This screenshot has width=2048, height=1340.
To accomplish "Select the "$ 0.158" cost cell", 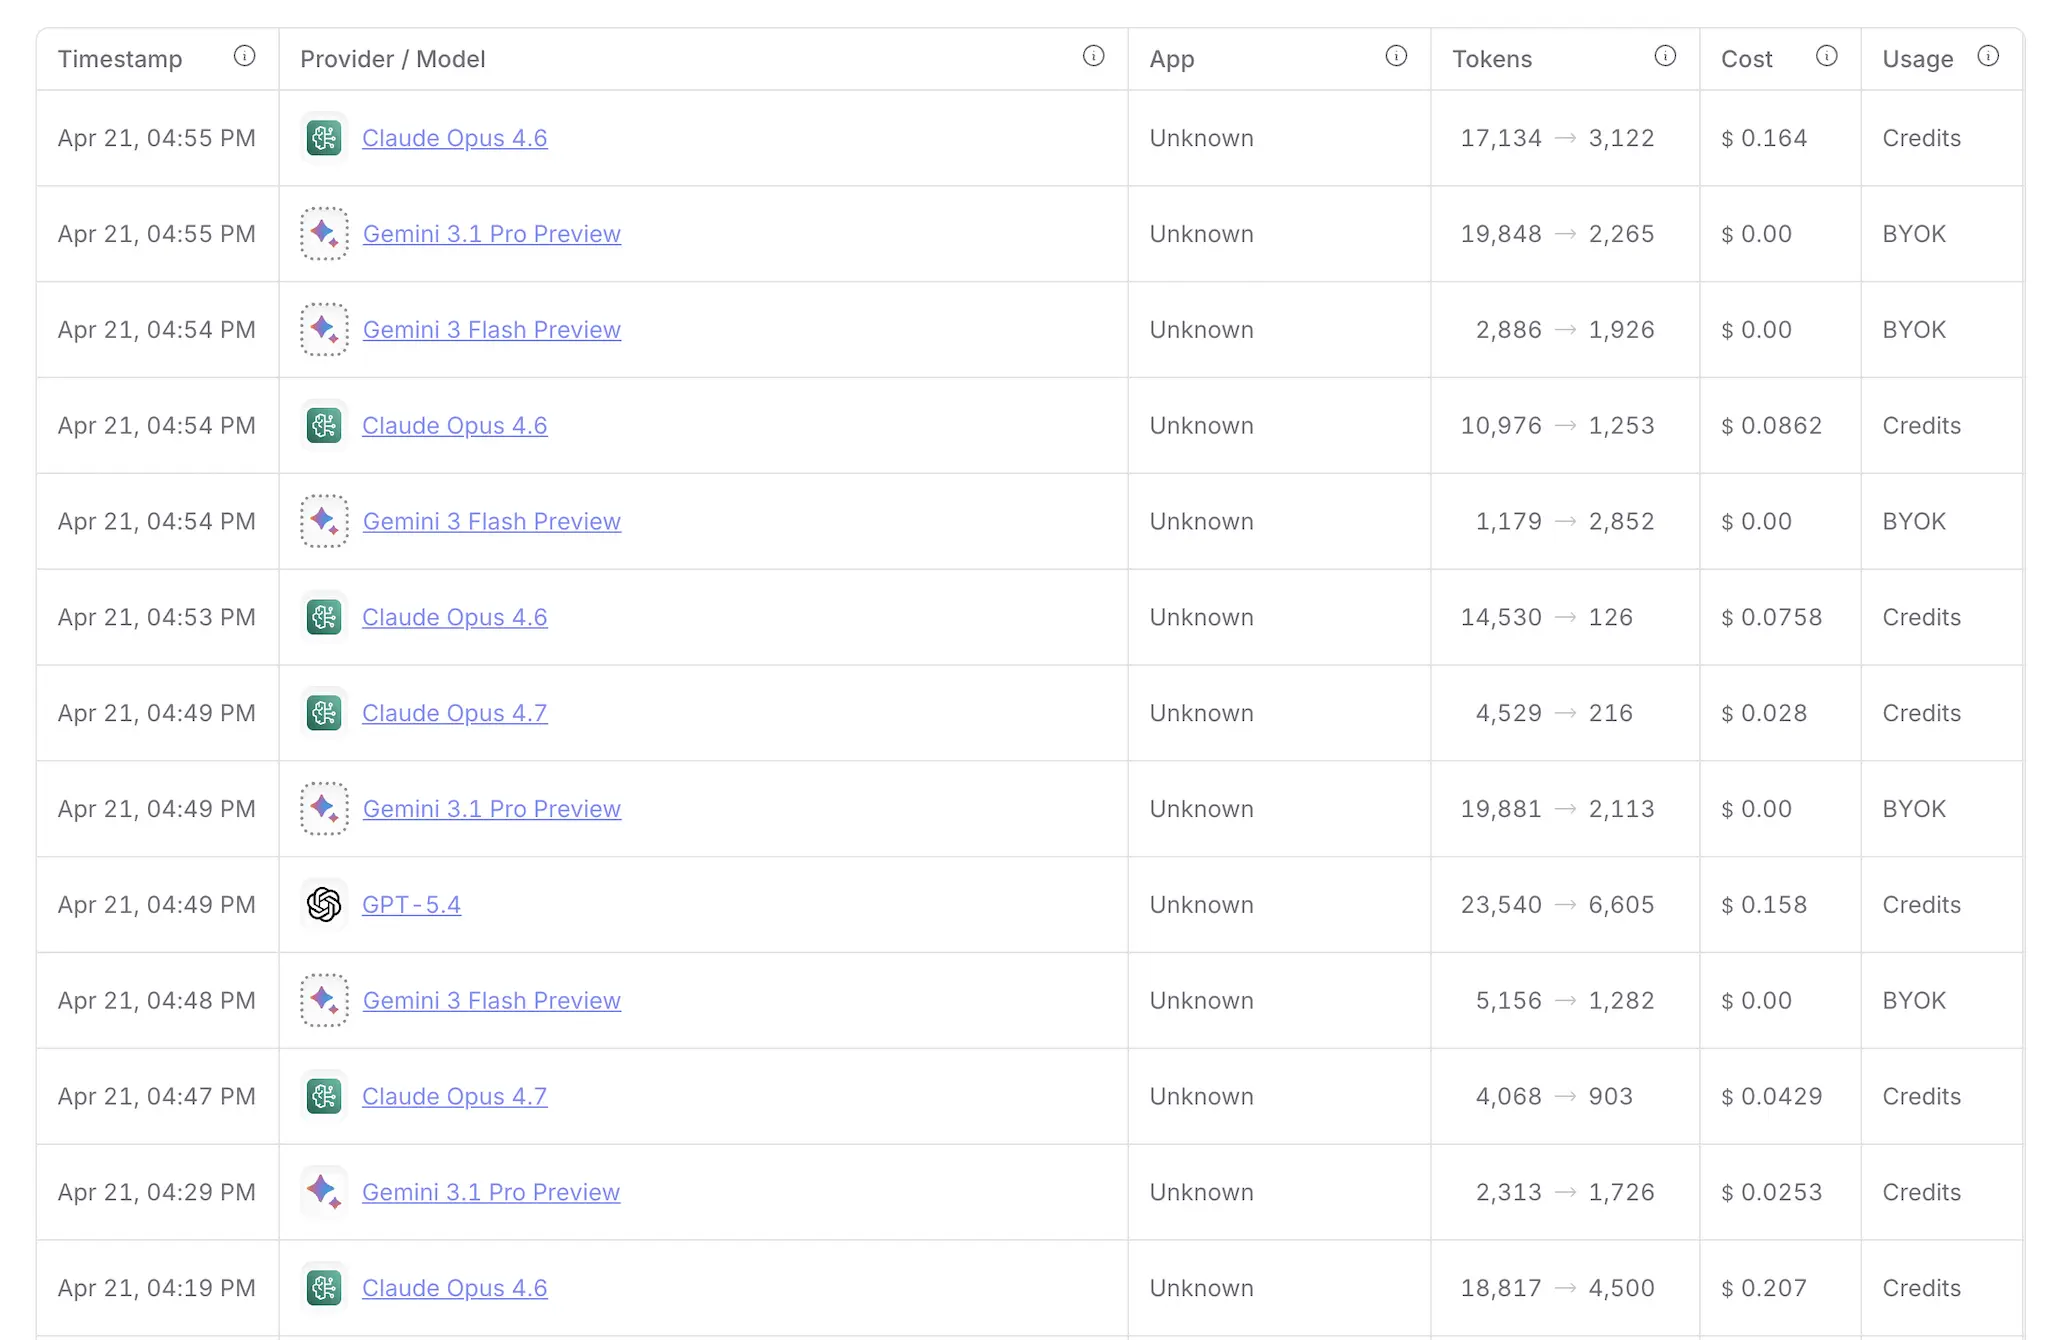I will coord(1764,905).
